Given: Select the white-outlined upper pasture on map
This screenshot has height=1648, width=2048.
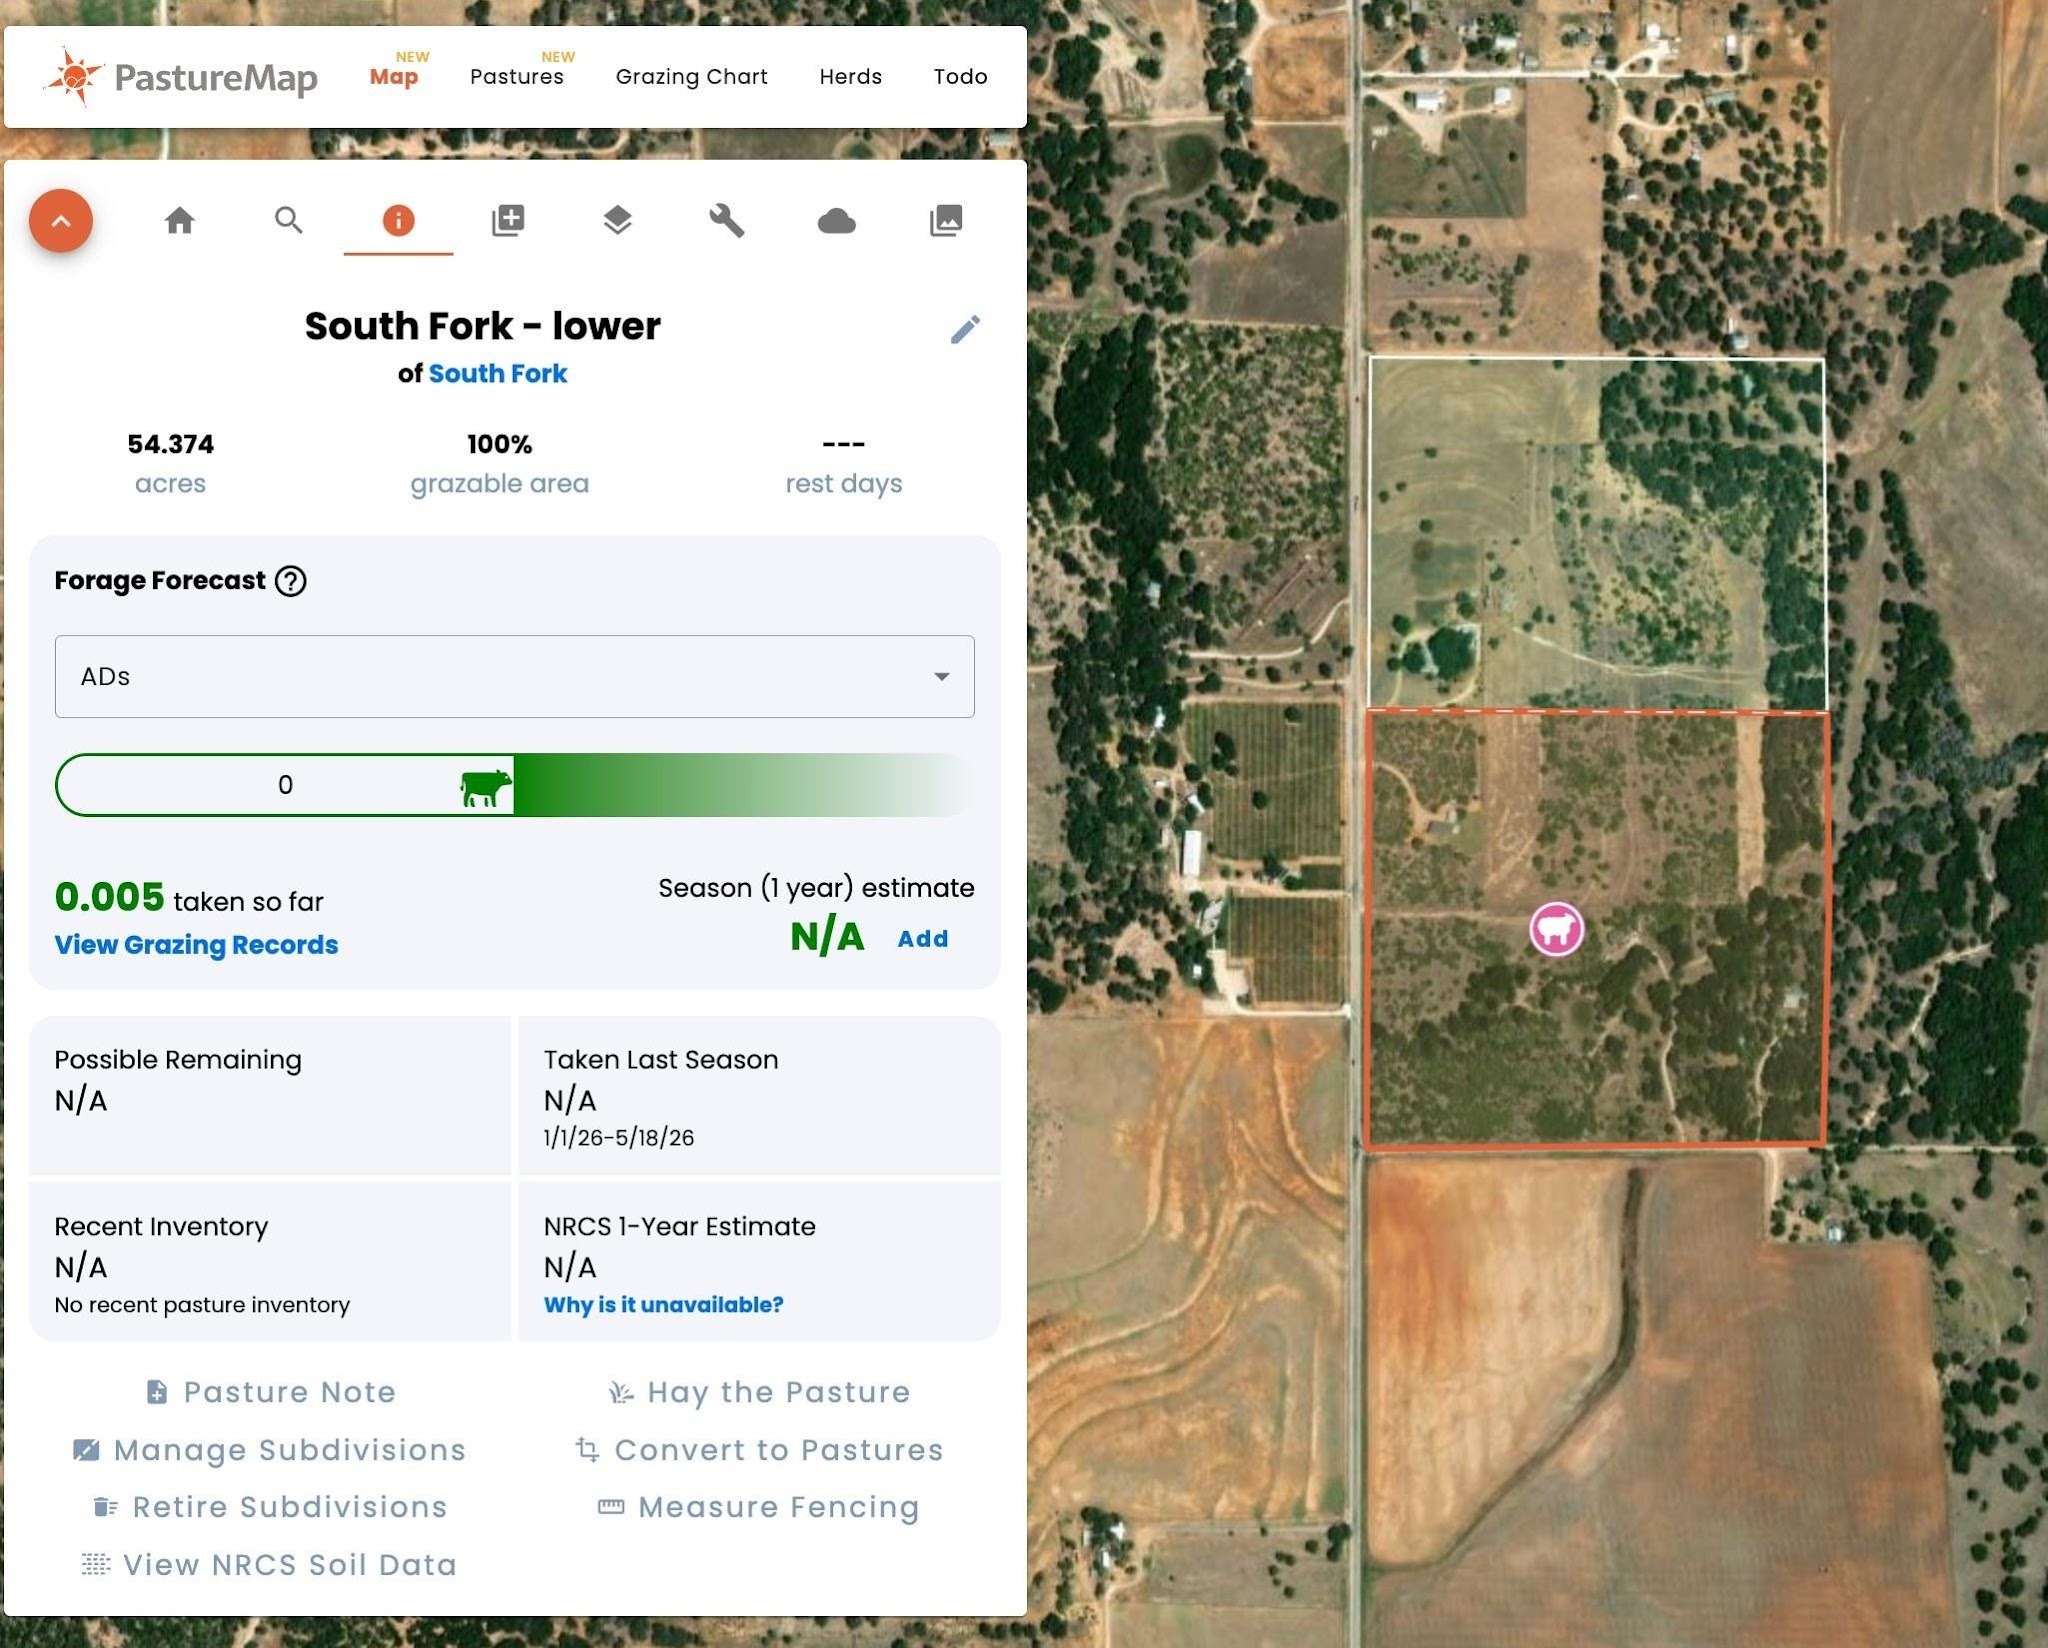Looking at the screenshot, I should coord(1597,533).
